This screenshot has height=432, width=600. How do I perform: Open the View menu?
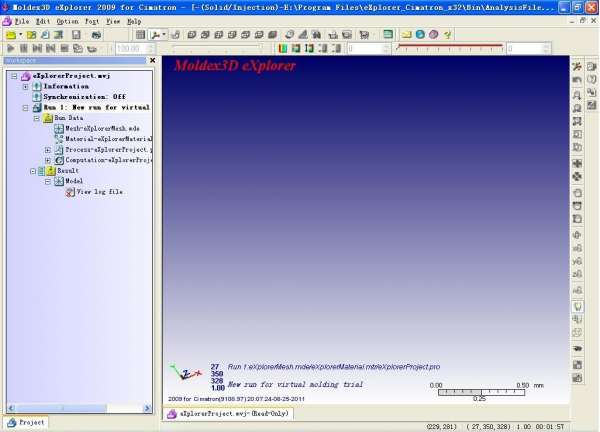[x=113, y=21]
